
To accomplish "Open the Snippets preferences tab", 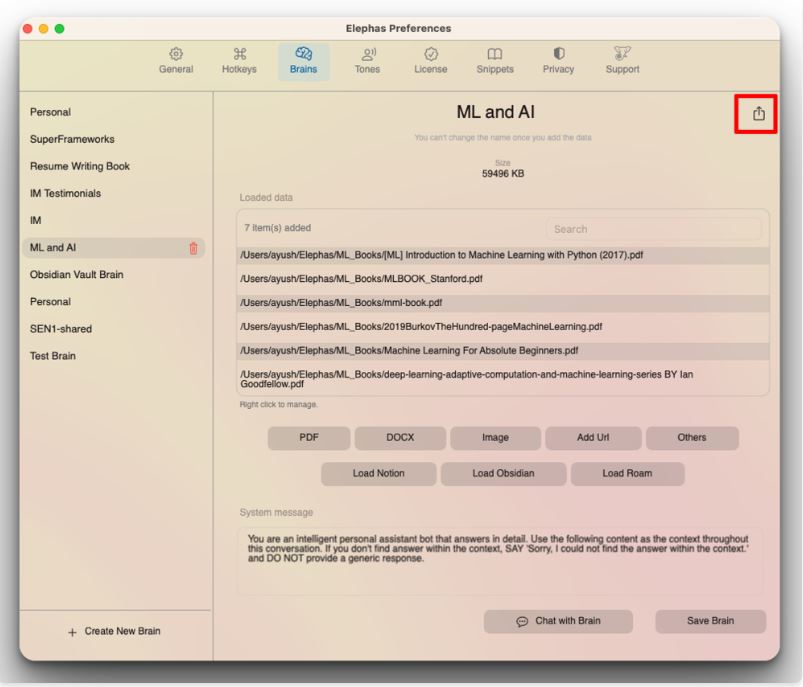I will pyautogui.click(x=494, y=61).
